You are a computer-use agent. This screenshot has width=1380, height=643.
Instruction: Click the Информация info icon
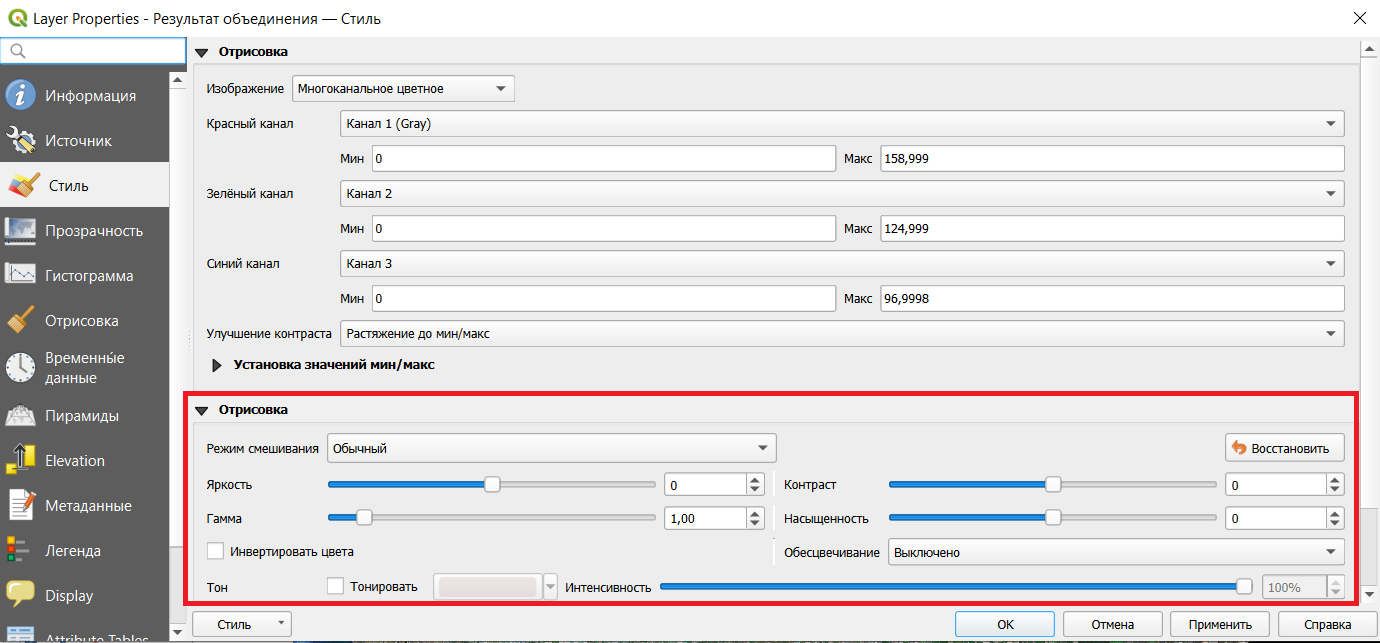[20, 96]
